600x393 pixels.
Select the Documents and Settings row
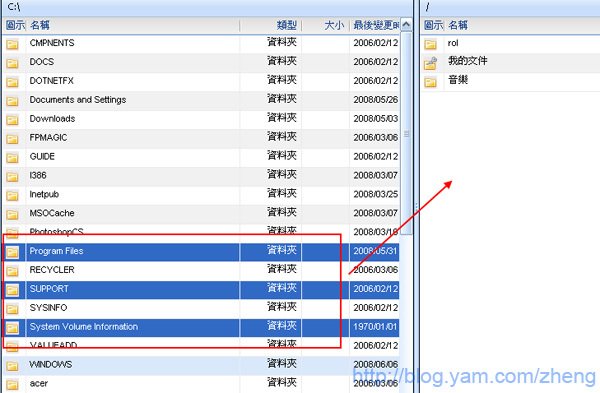tap(201, 101)
